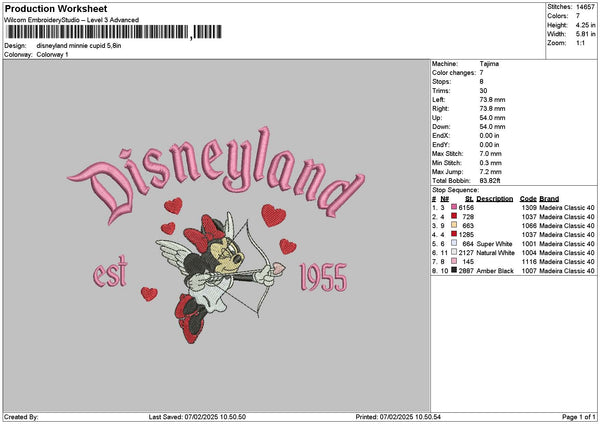Click the red swatch beside 1285 stitches
This screenshot has height=424, width=600.
tap(454, 234)
